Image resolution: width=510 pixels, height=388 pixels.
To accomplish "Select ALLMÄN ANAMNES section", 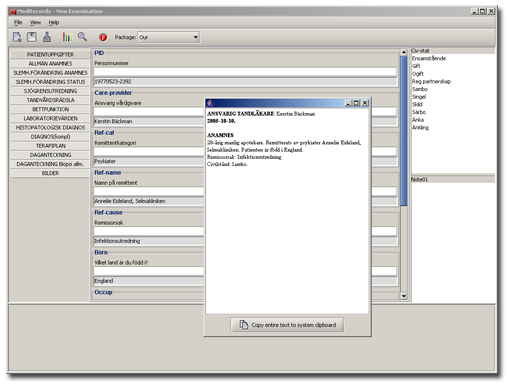I will [50, 63].
